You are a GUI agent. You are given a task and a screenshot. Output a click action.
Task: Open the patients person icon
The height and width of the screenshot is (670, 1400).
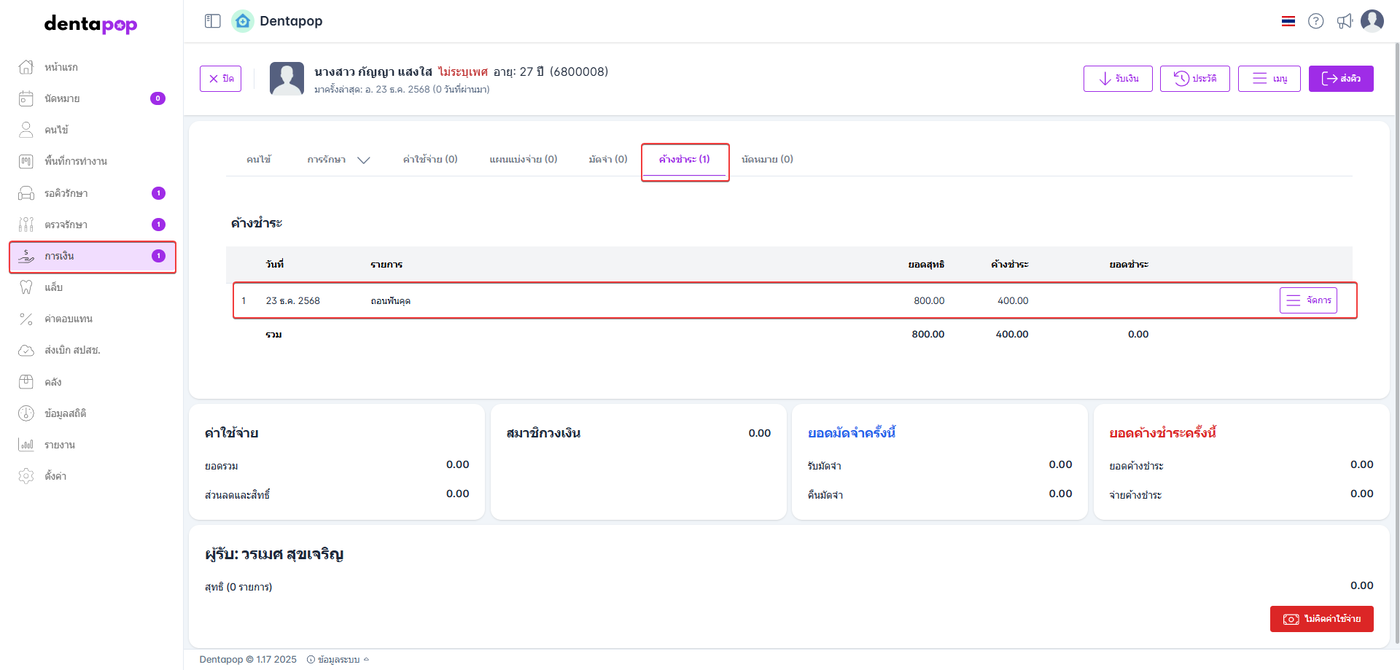coord(27,130)
